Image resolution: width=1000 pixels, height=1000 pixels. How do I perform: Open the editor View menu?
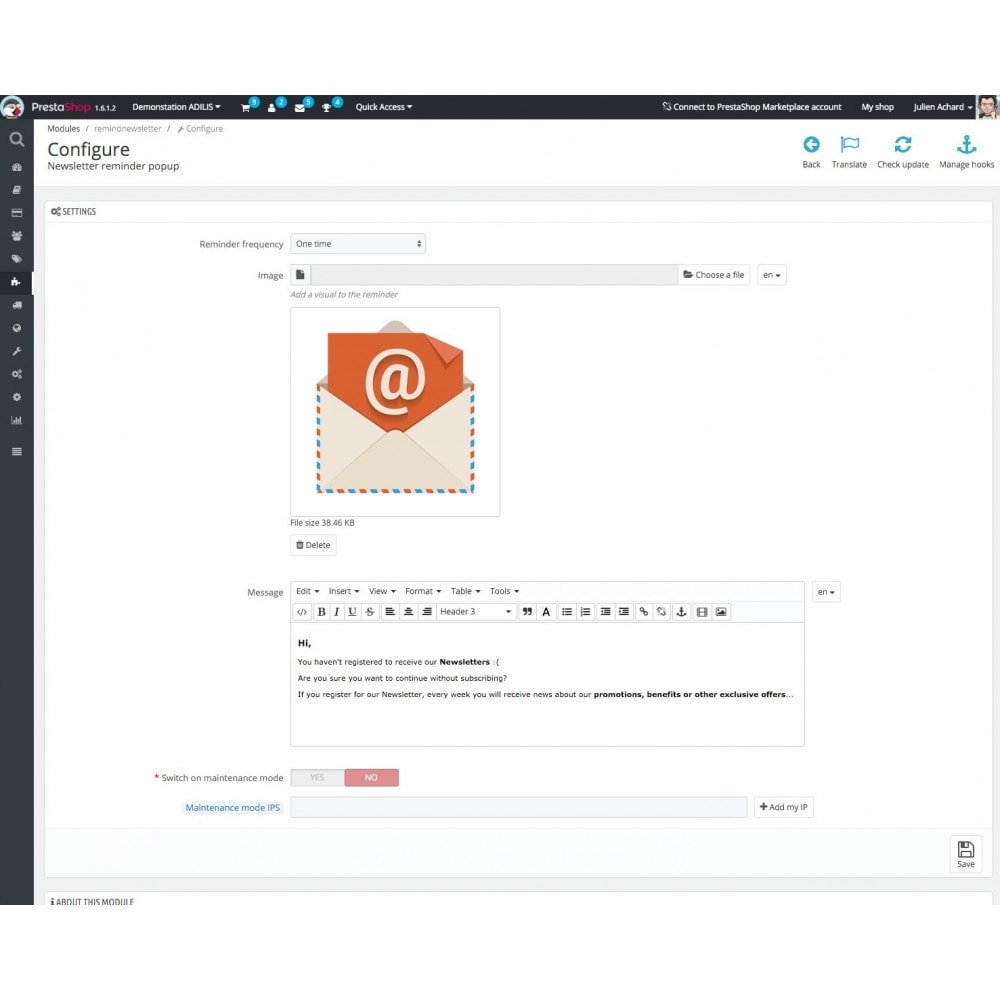[x=382, y=591]
